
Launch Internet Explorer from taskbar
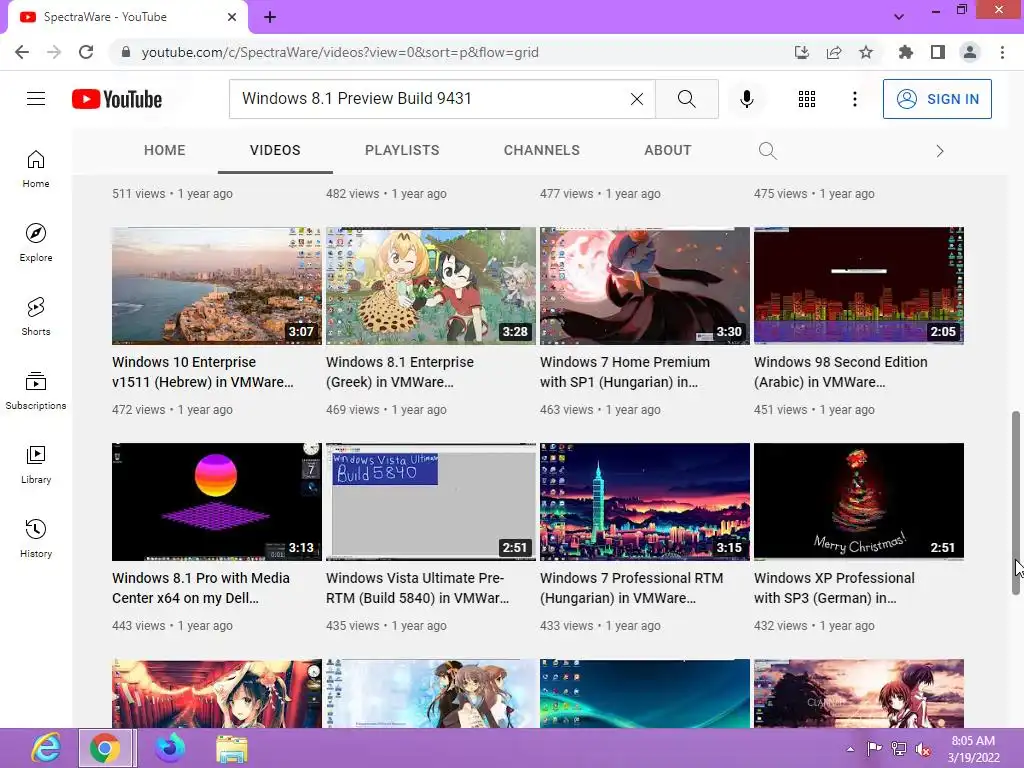point(46,748)
